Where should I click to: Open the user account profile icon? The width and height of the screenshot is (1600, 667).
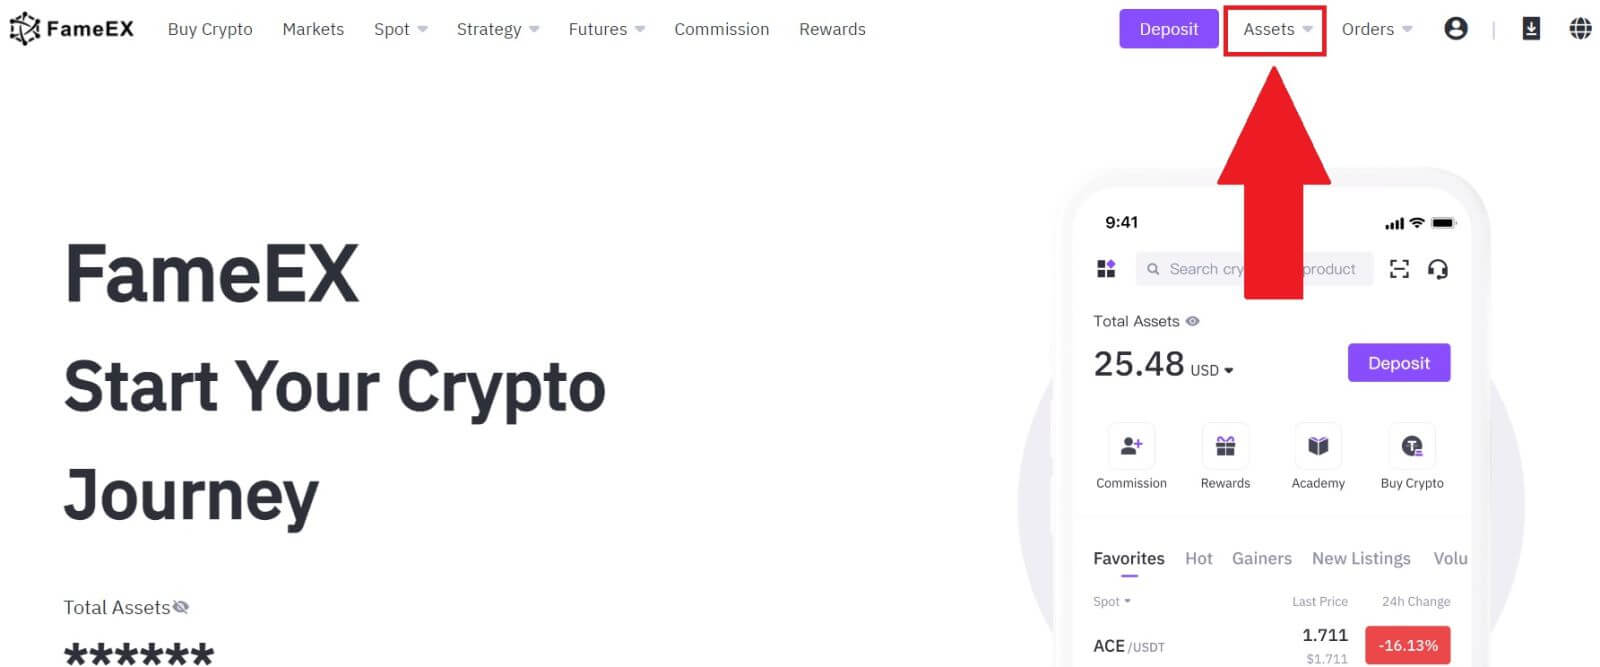tap(1455, 29)
